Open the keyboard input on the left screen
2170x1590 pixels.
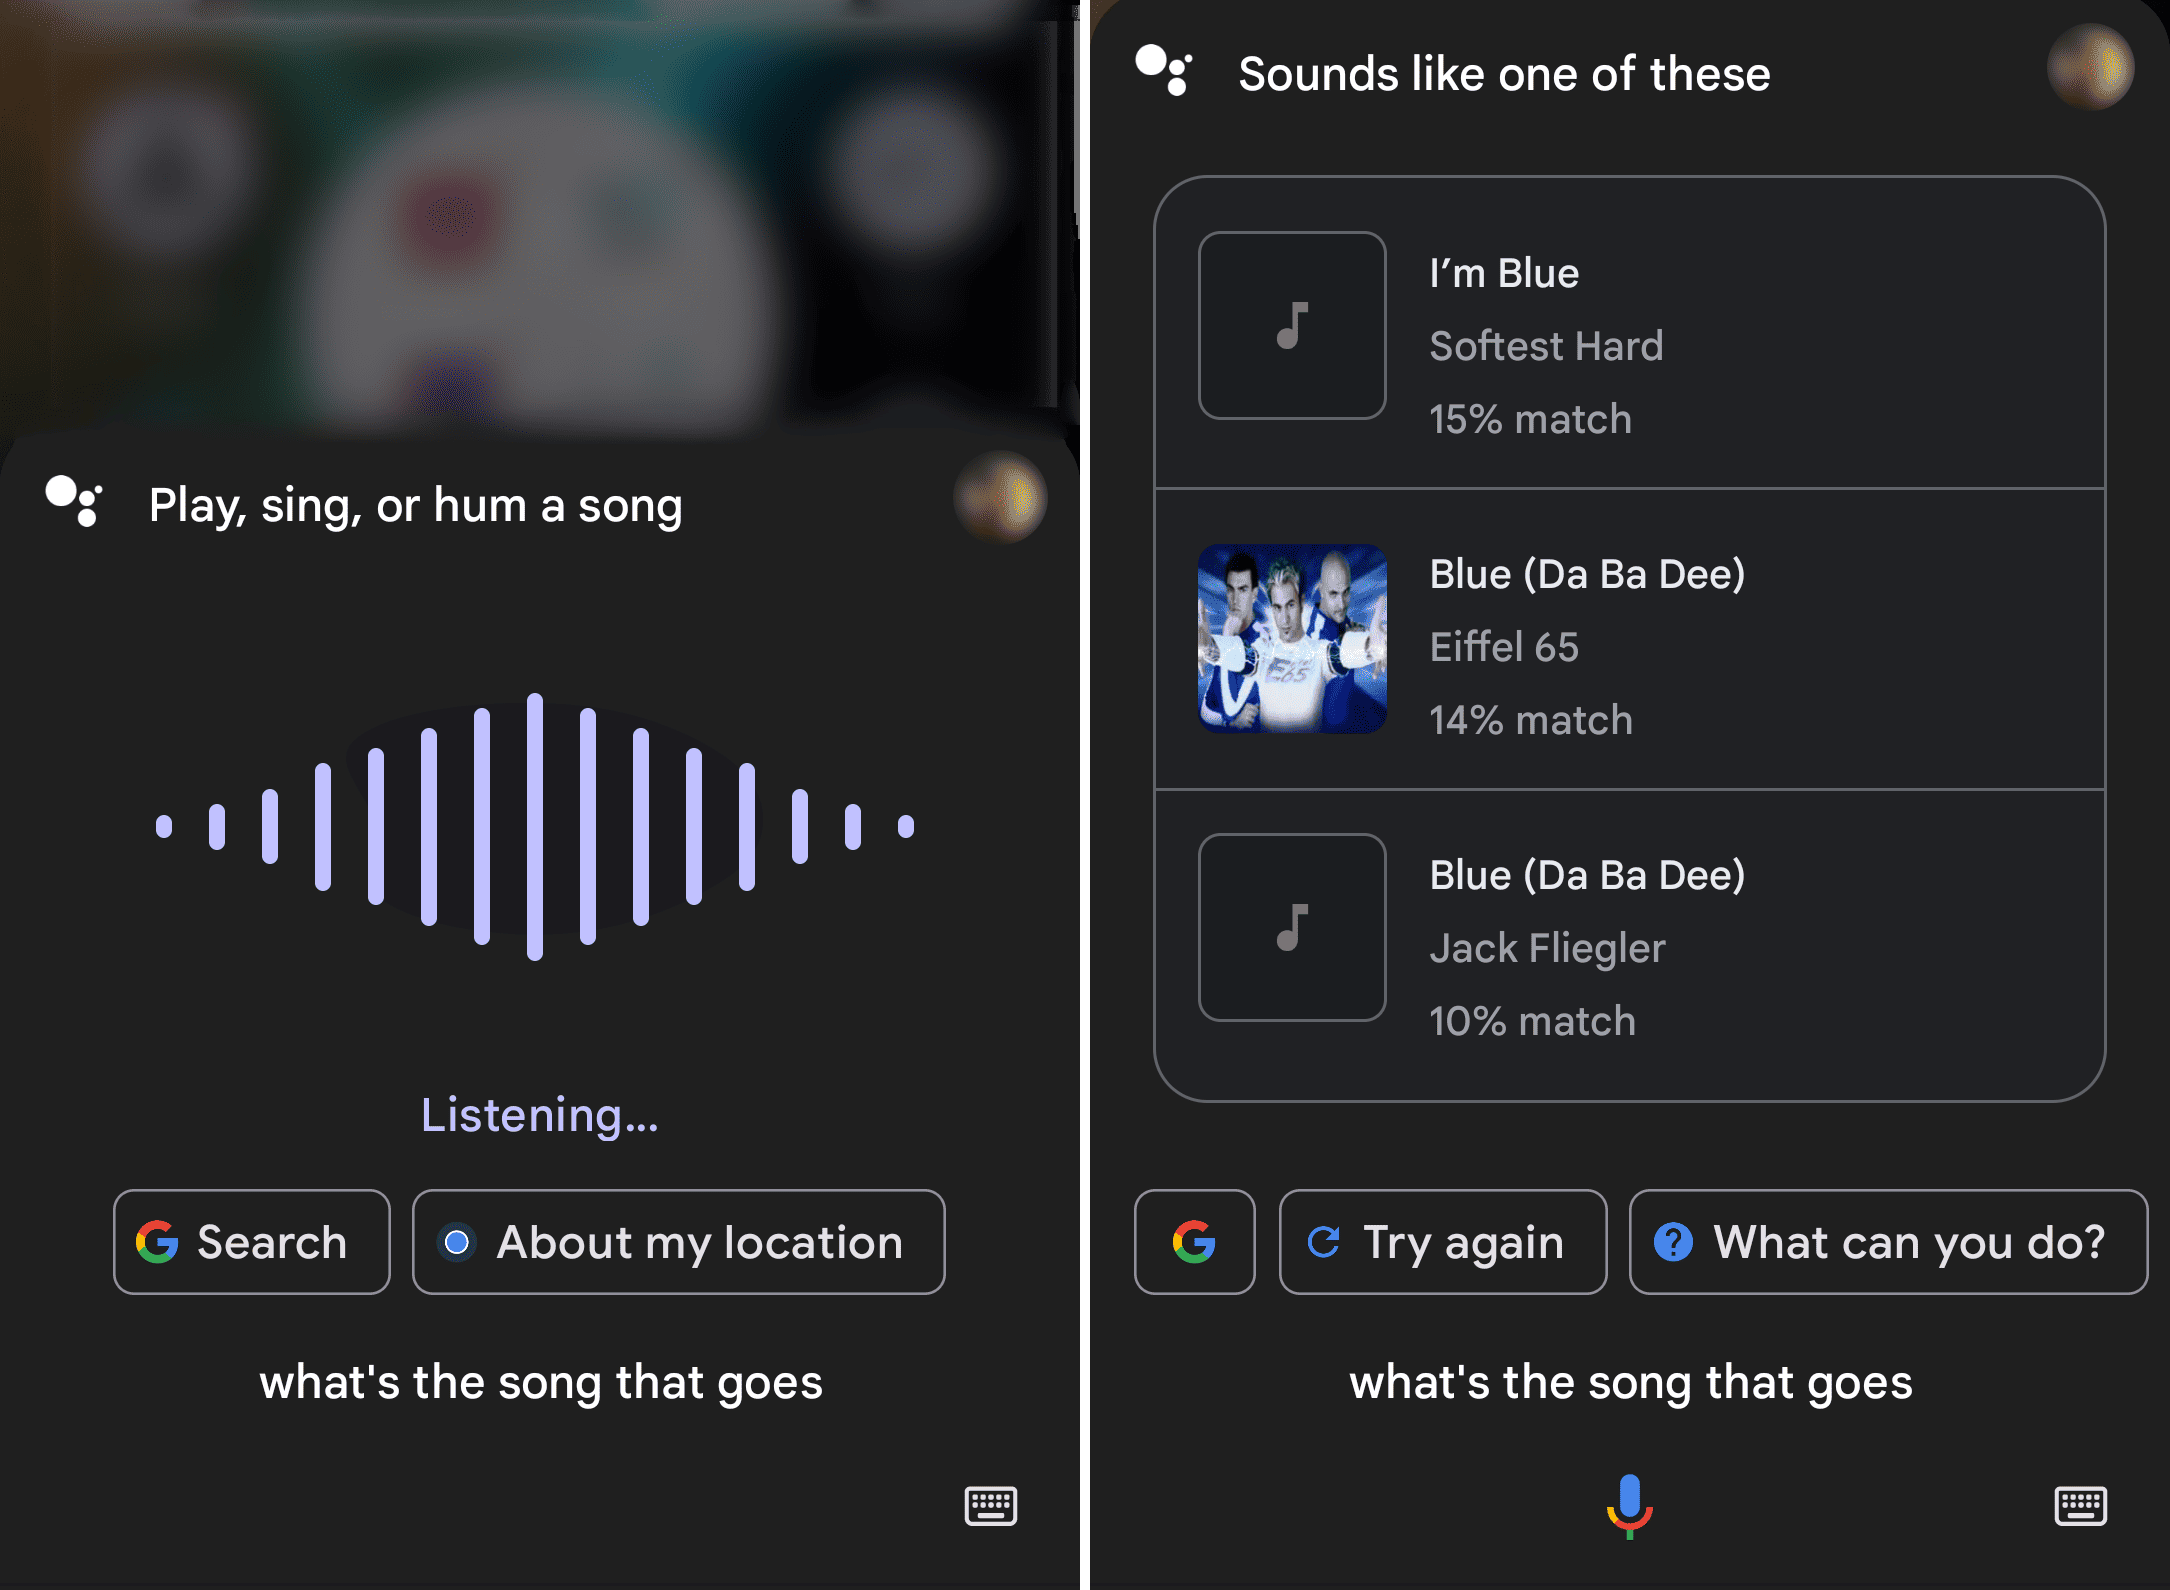click(992, 1506)
